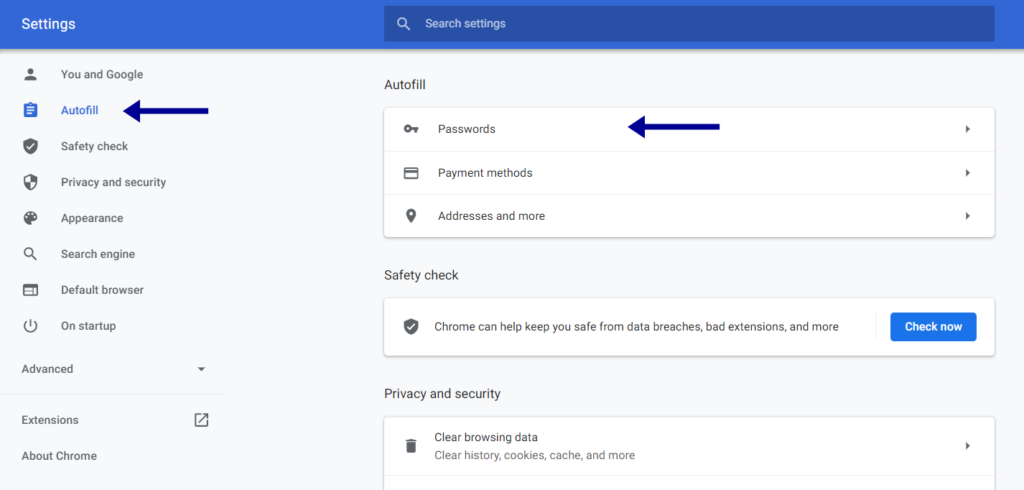Click the Check now button
1024x490 pixels.
(x=933, y=327)
